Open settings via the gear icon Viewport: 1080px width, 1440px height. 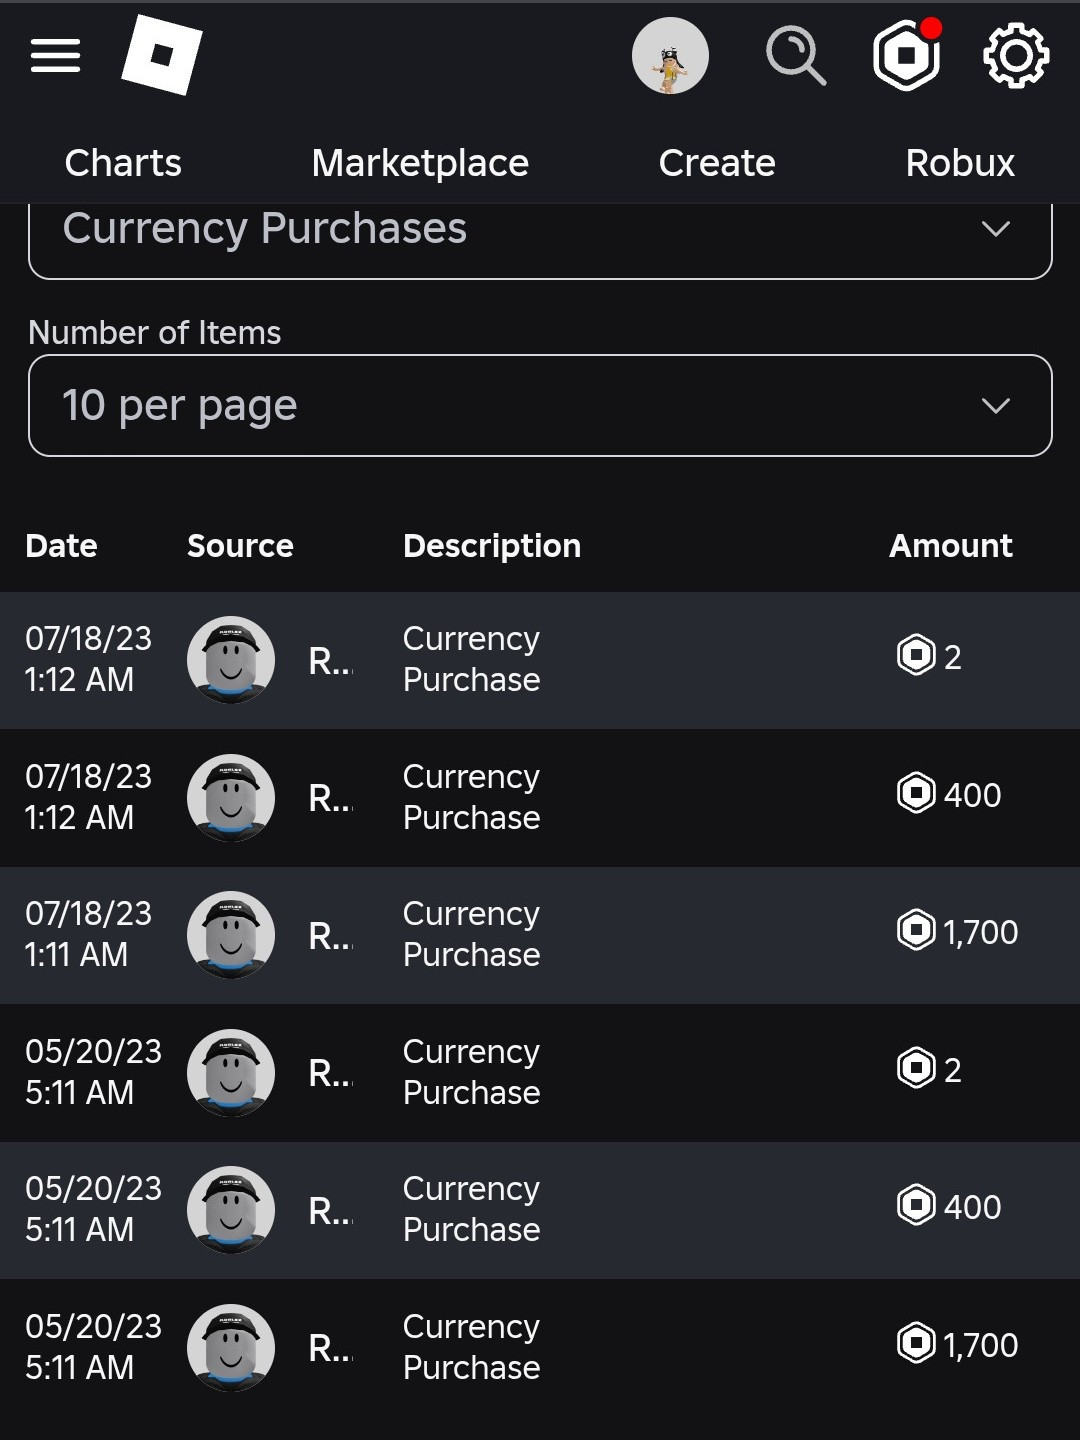[1016, 56]
